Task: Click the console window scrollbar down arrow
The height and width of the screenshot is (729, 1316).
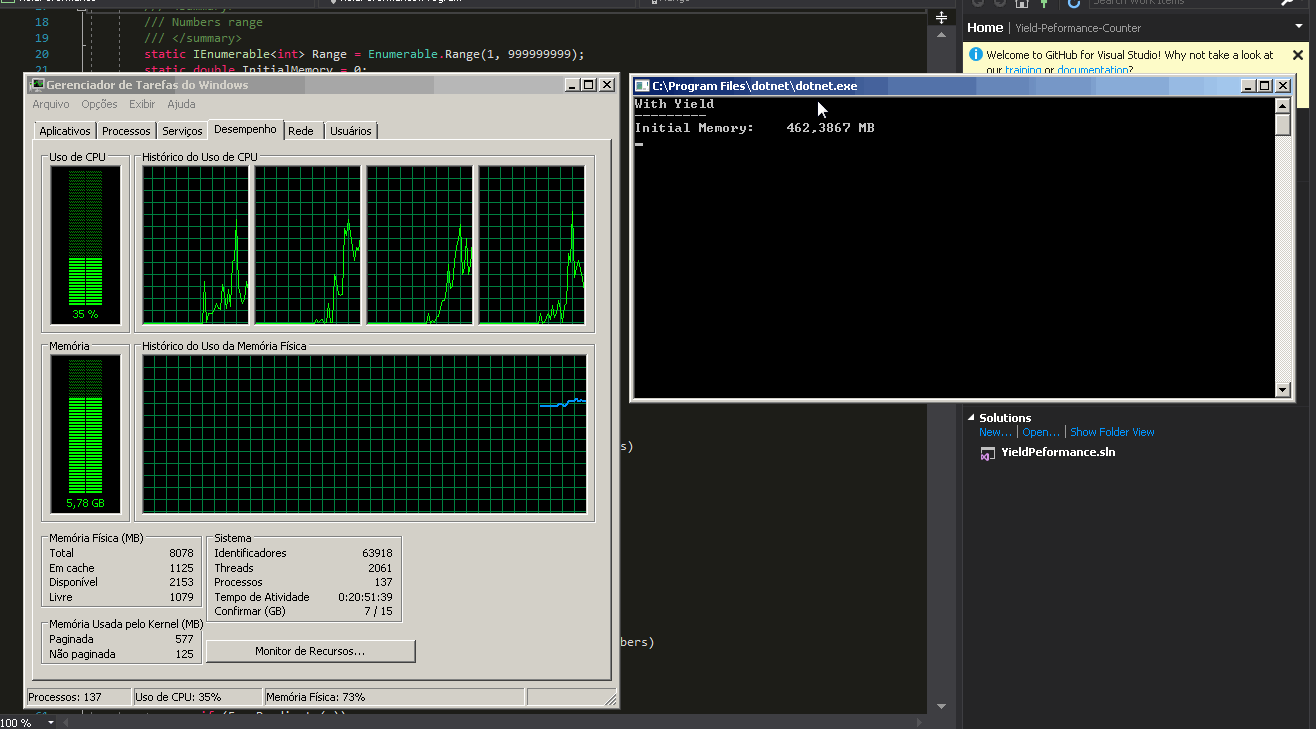Action: [x=1283, y=389]
